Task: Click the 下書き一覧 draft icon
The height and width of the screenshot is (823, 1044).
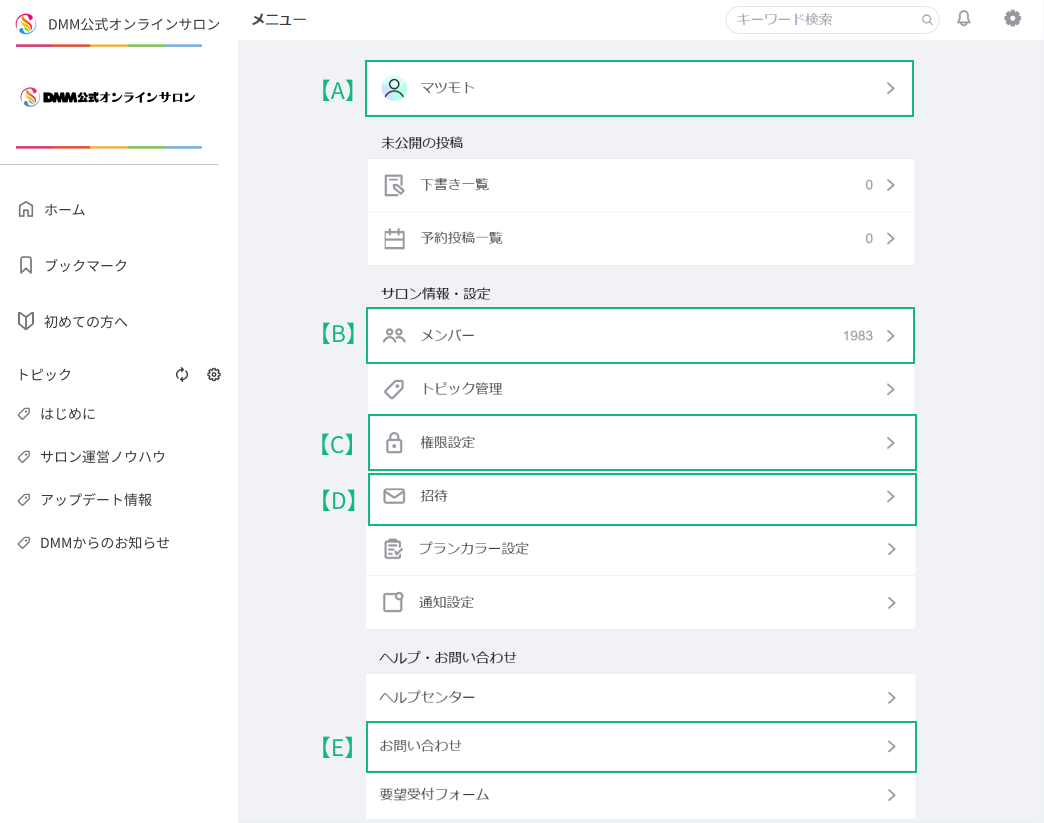Action: (x=394, y=185)
